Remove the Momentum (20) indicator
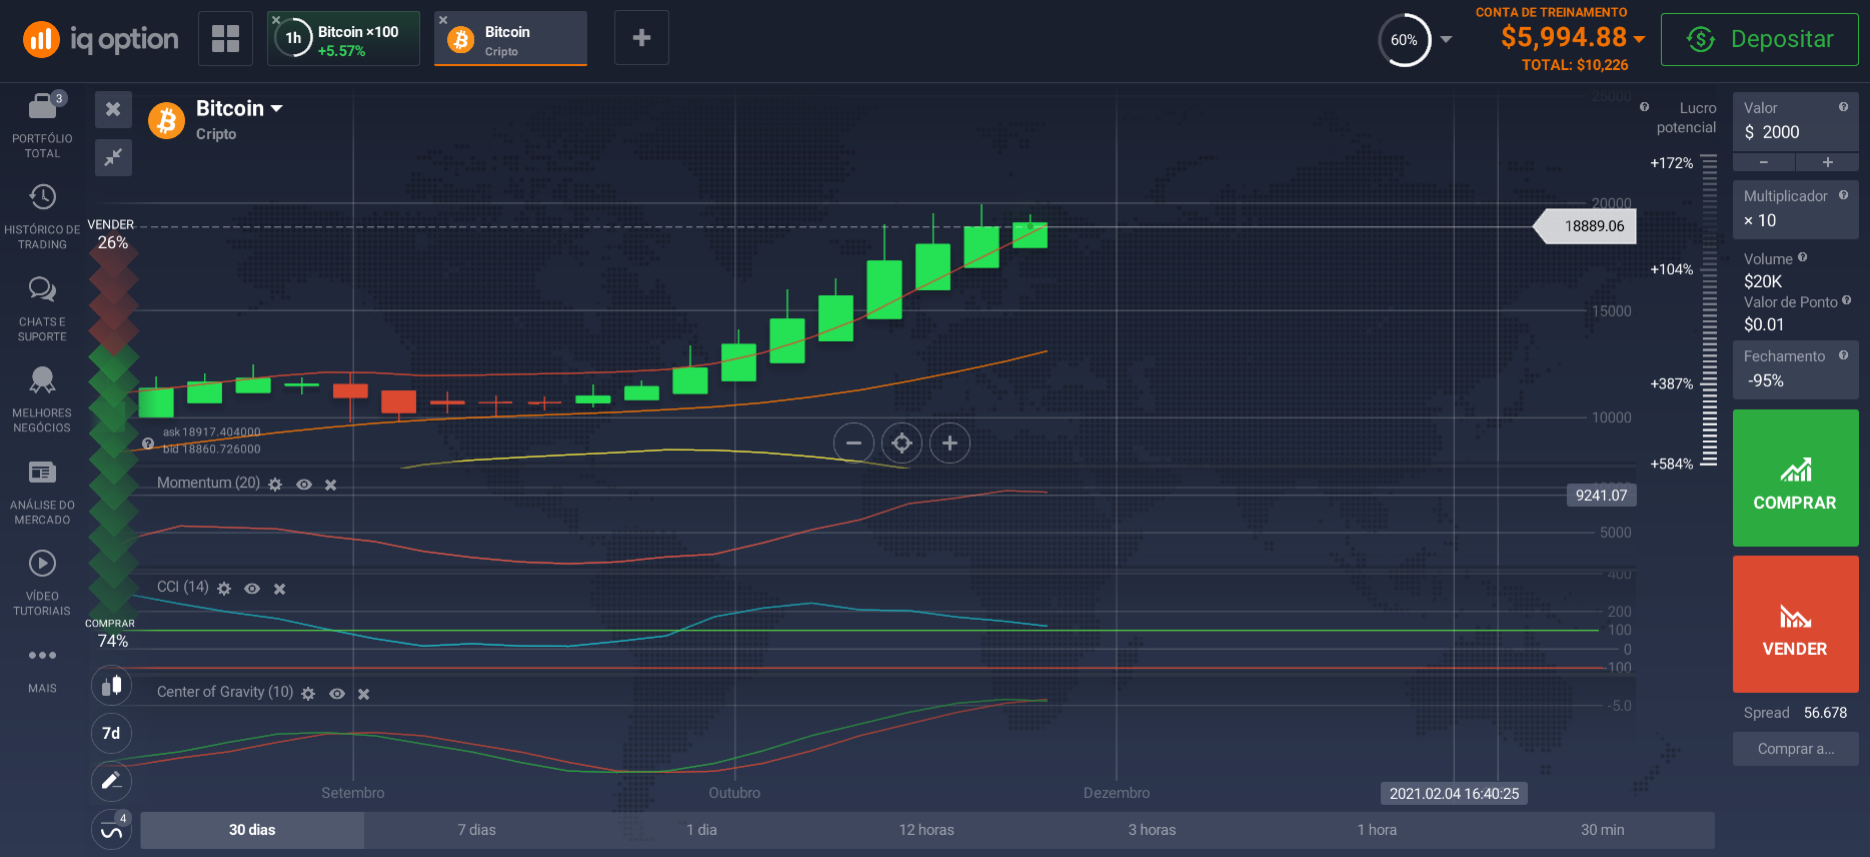 331,484
